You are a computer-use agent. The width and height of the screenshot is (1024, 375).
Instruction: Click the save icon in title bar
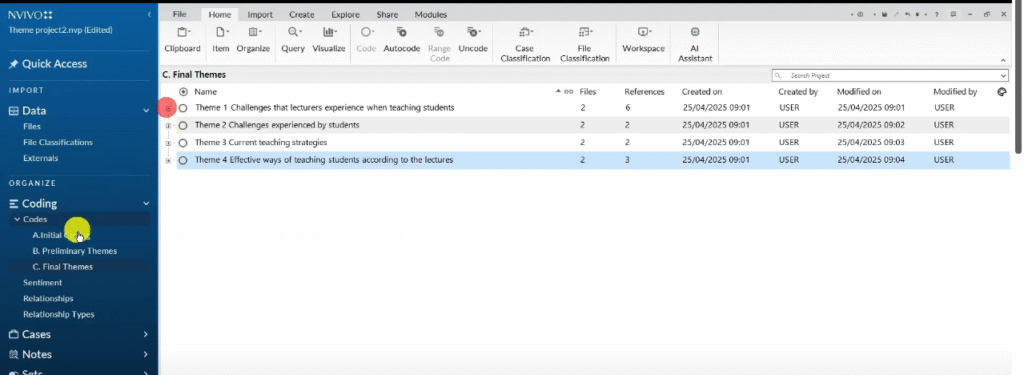(x=885, y=14)
